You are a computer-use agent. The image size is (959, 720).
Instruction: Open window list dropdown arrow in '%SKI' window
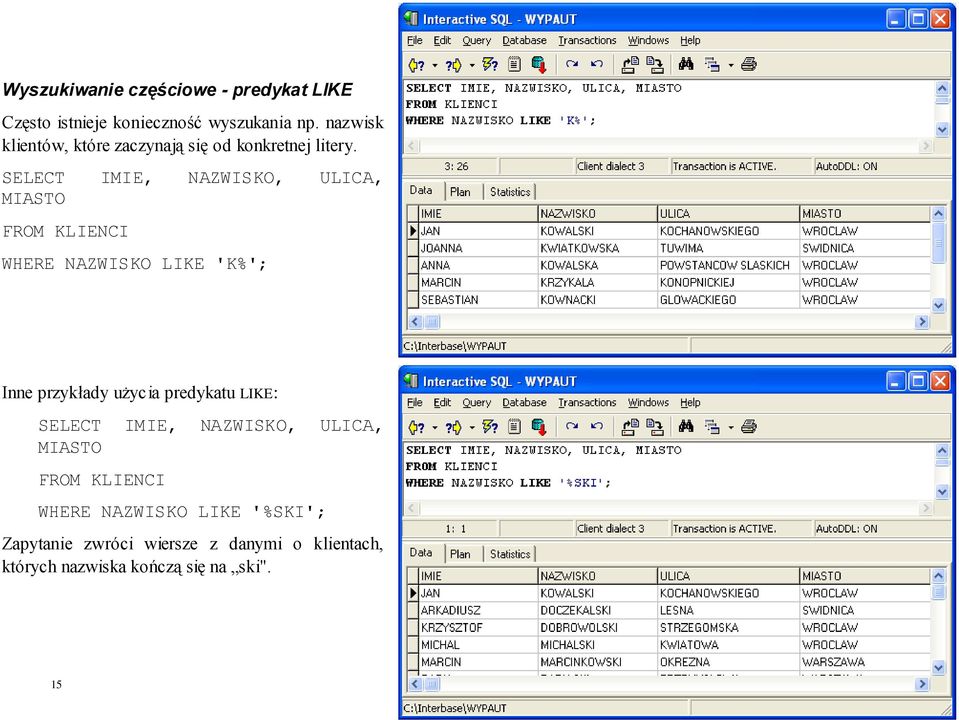731,427
